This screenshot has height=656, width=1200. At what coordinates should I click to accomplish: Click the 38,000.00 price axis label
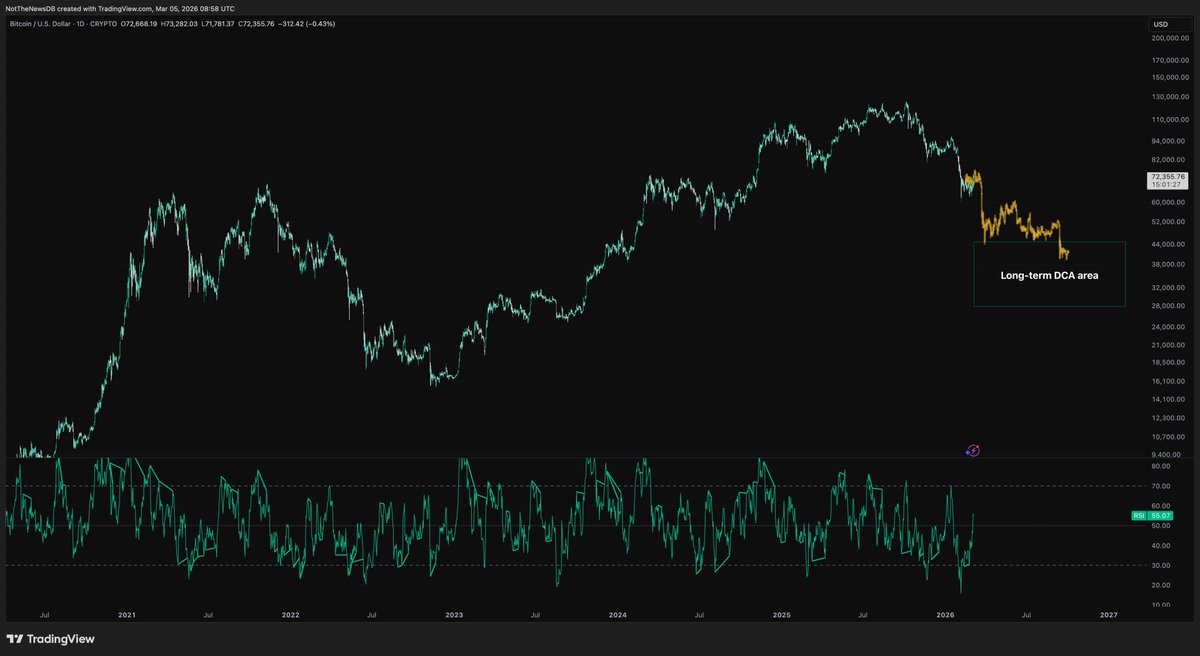pos(1168,265)
